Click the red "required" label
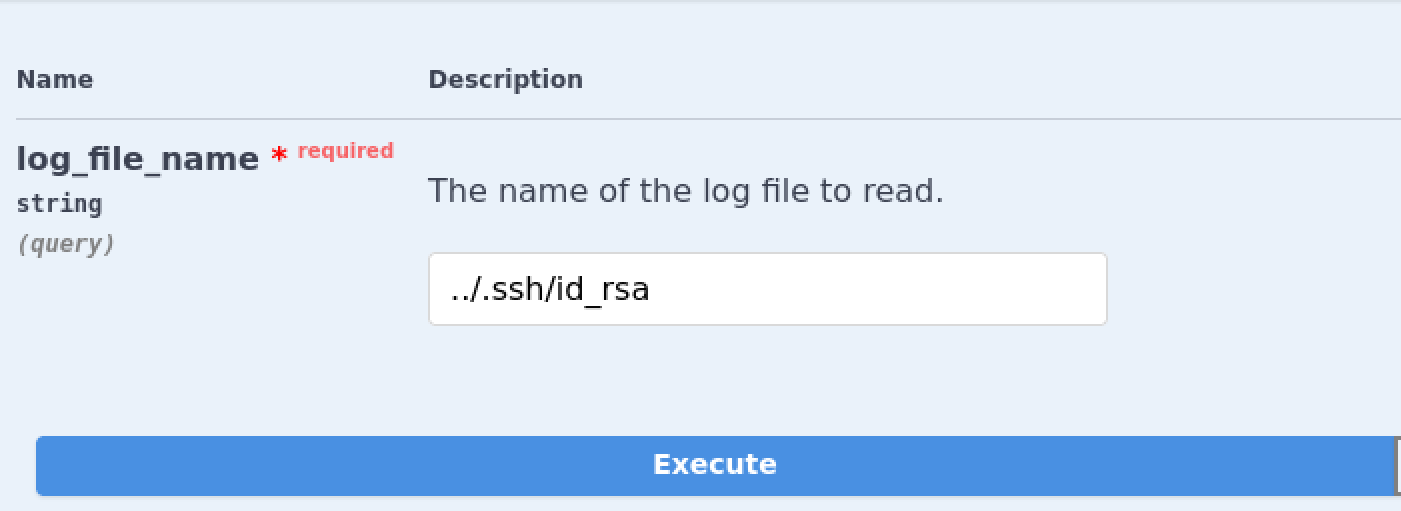 [x=346, y=151]
